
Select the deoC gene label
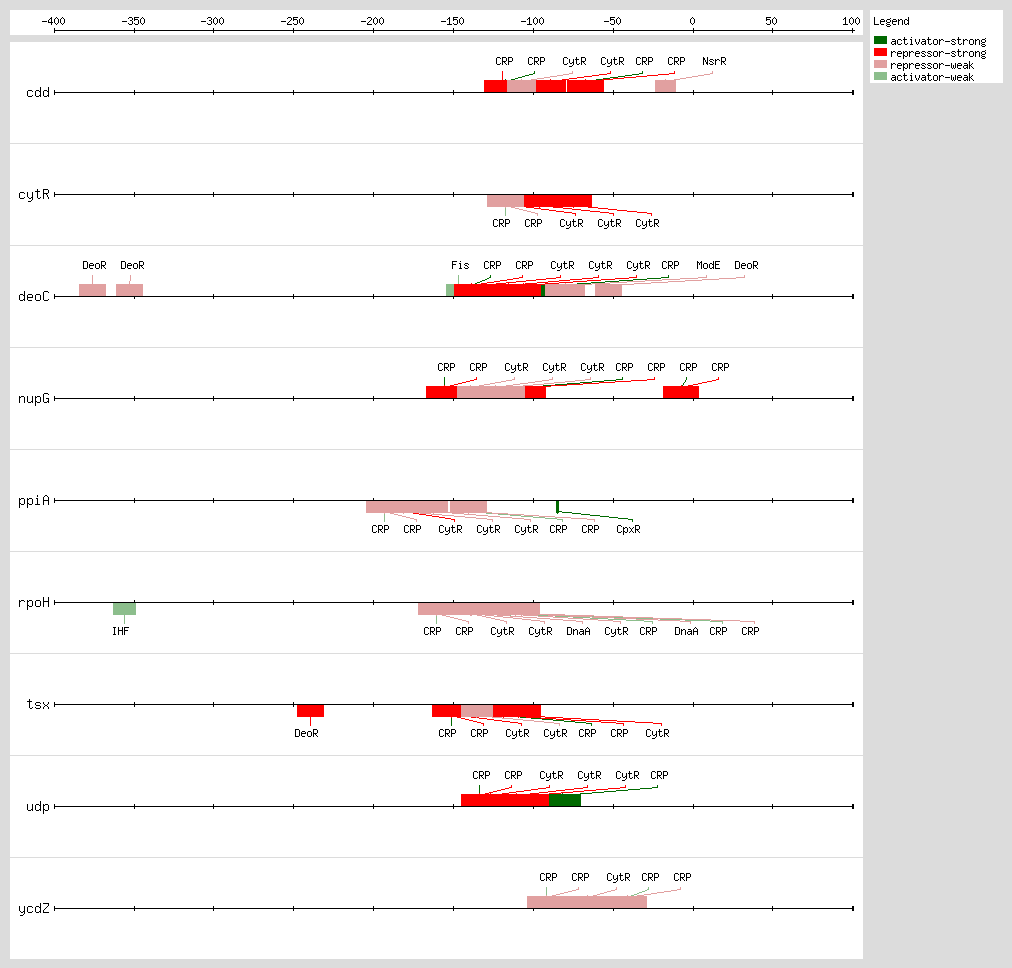tap(34, 297)
